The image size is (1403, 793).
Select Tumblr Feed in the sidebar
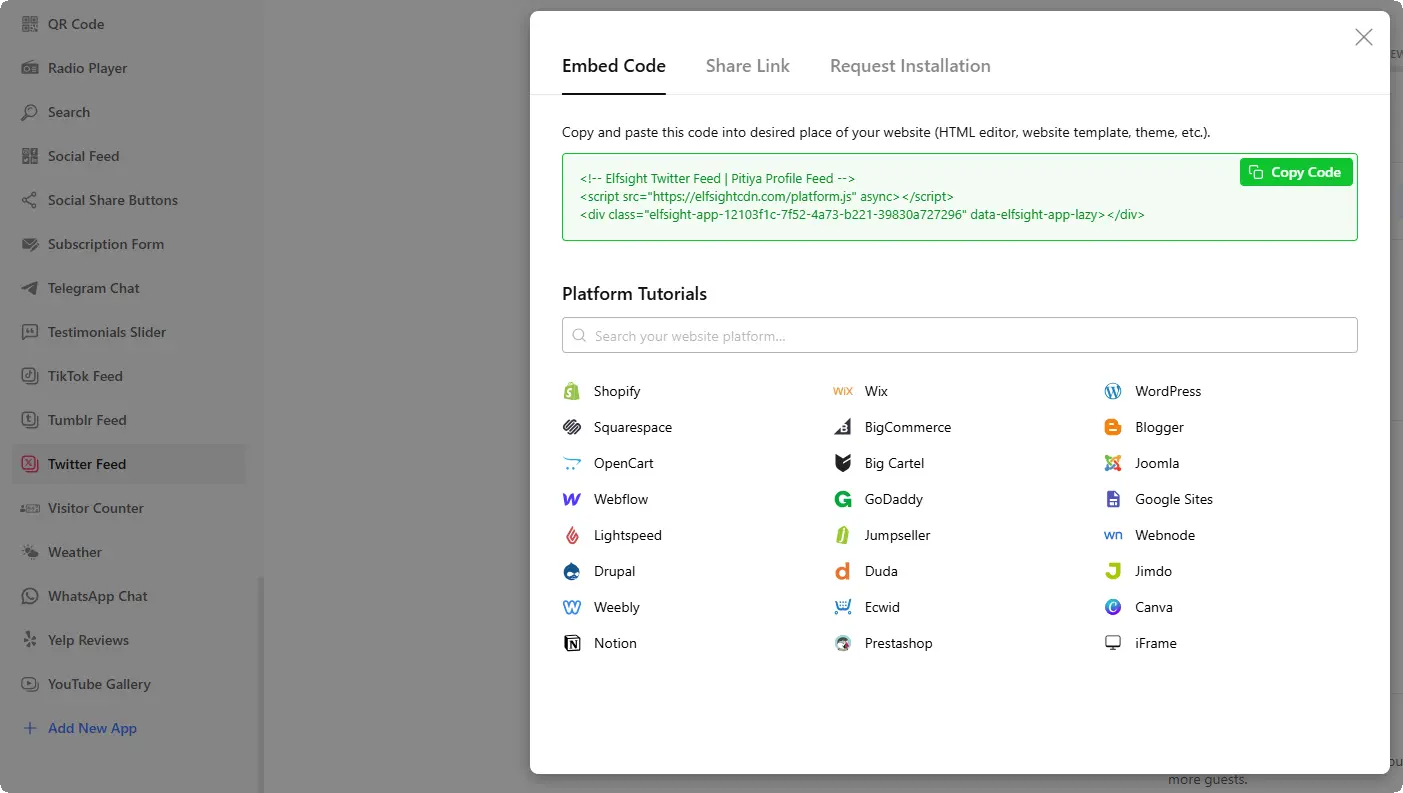[87, 420]
